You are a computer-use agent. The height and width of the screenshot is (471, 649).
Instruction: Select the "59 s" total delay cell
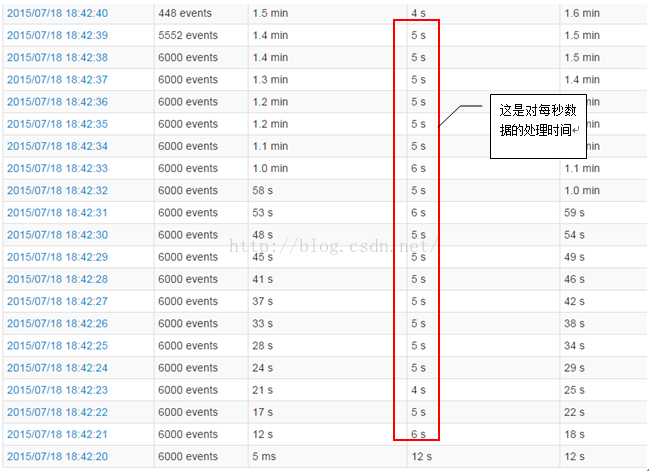pyautogui.click(x=574, y=213)
